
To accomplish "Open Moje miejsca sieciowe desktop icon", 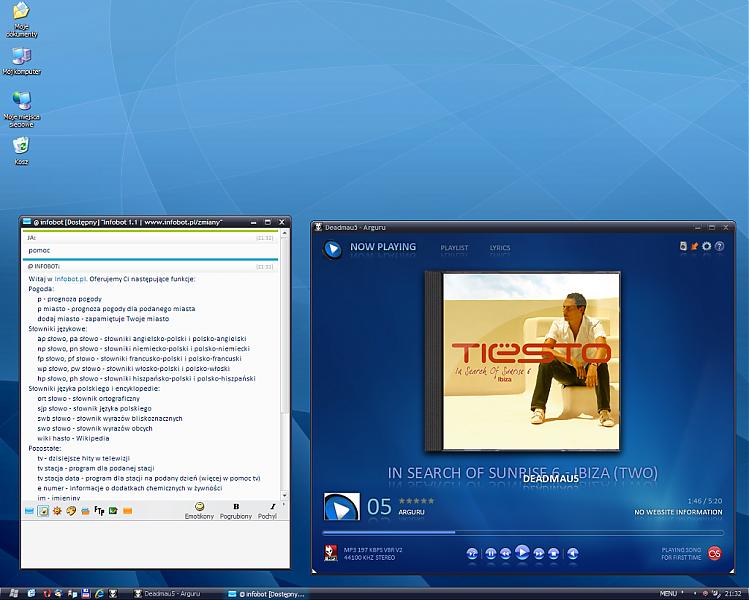I will point(21,109).
